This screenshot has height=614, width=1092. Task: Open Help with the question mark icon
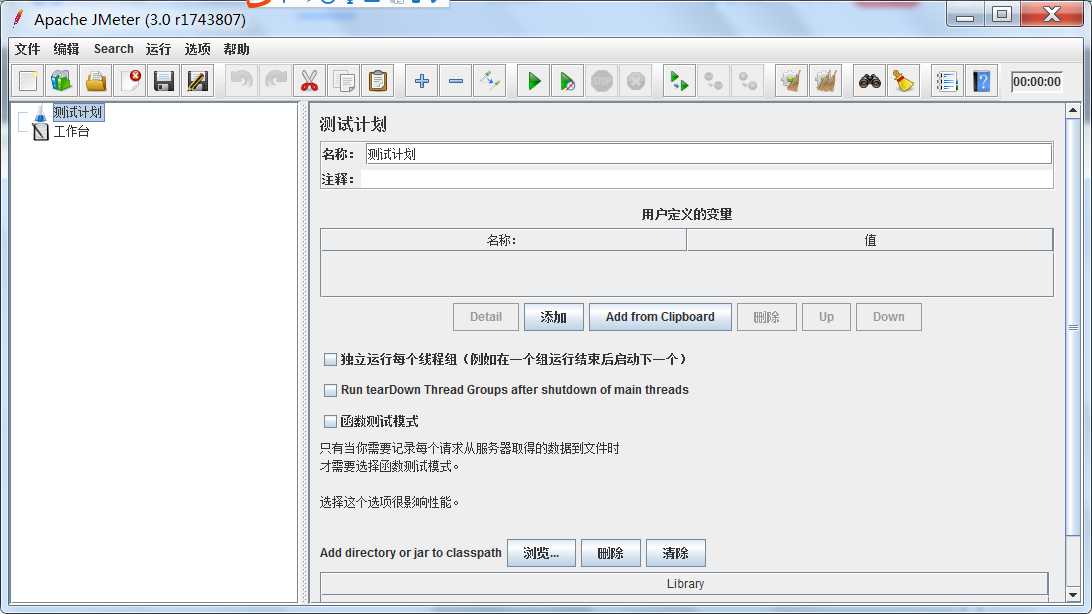point(981,81)
